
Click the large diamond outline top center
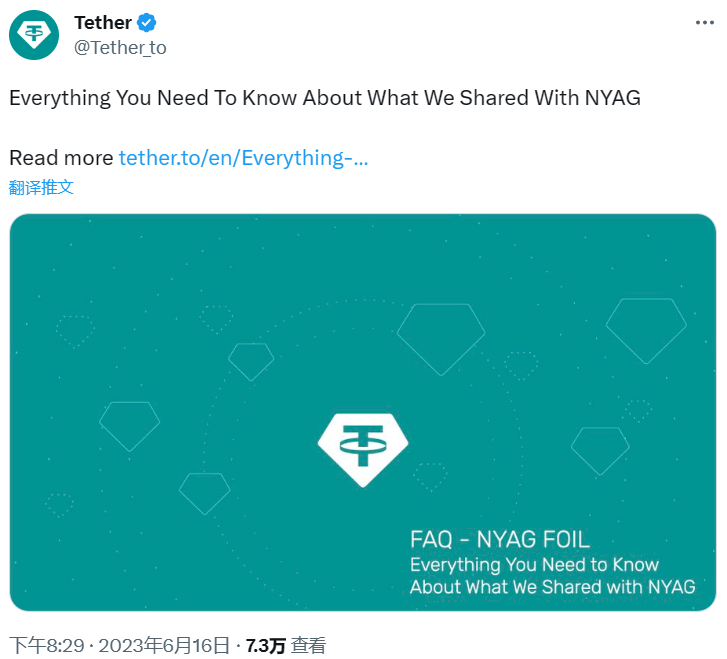pyautogui.click(x=441, y=339)
